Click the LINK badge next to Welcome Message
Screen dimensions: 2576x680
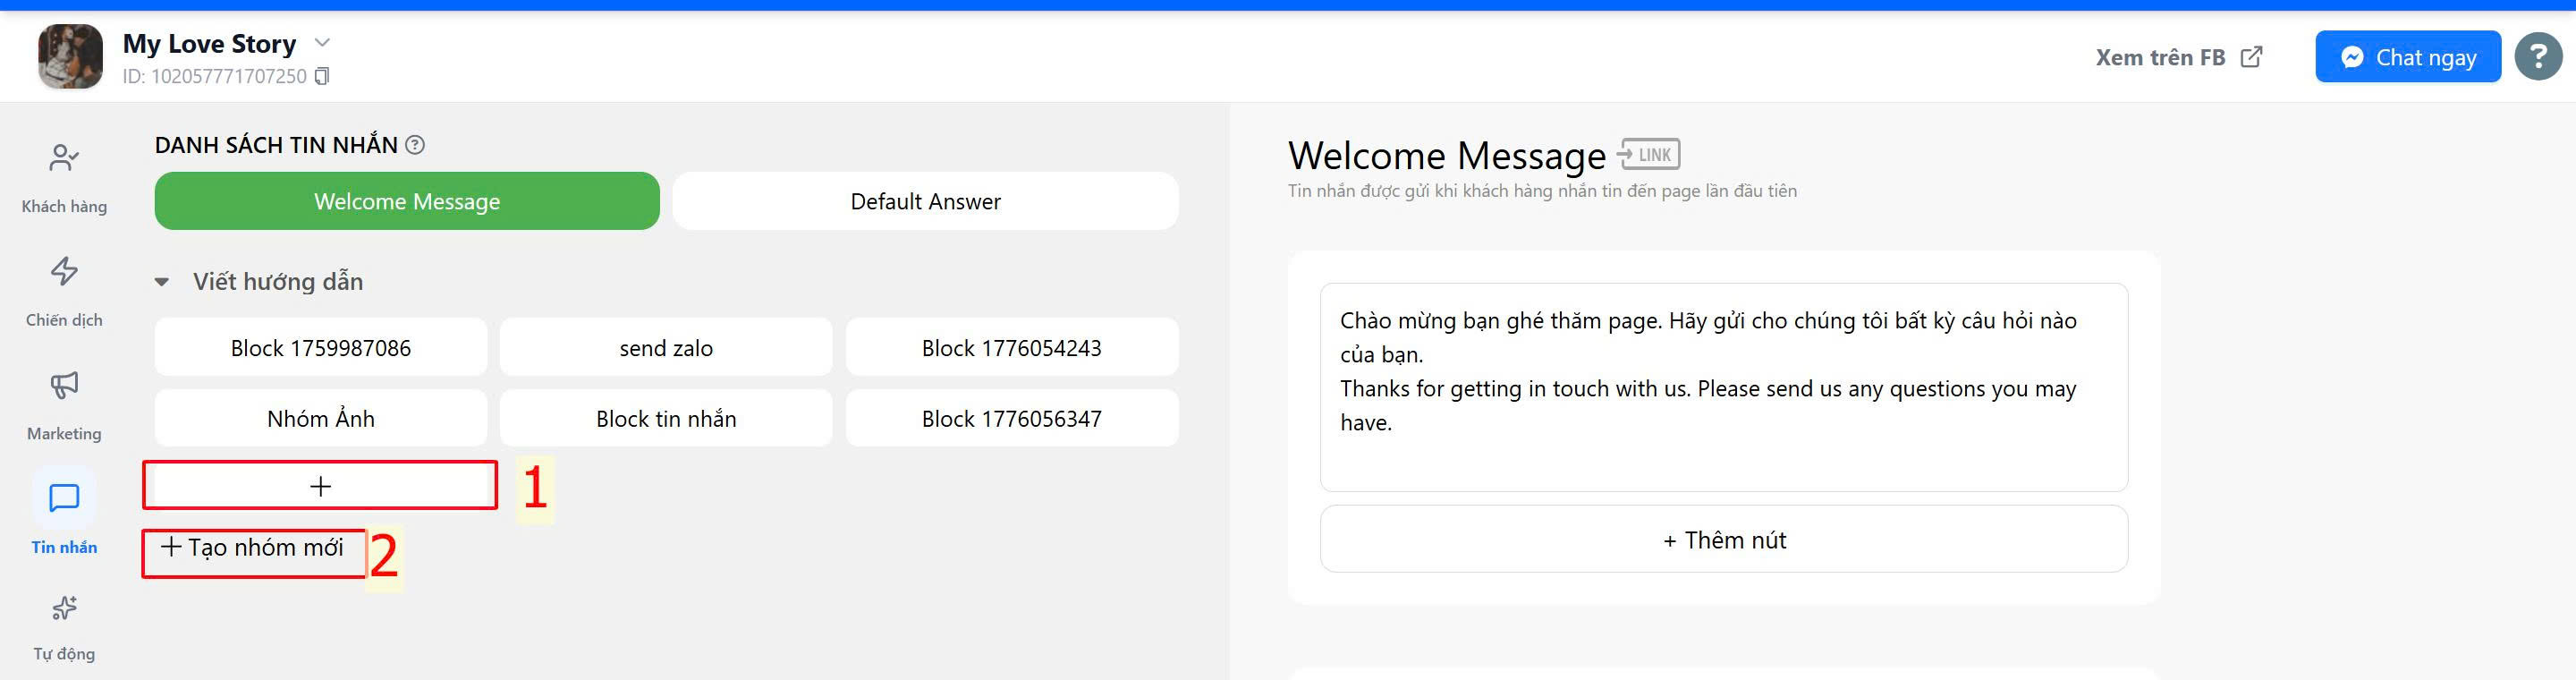[x=1649, y=154]
